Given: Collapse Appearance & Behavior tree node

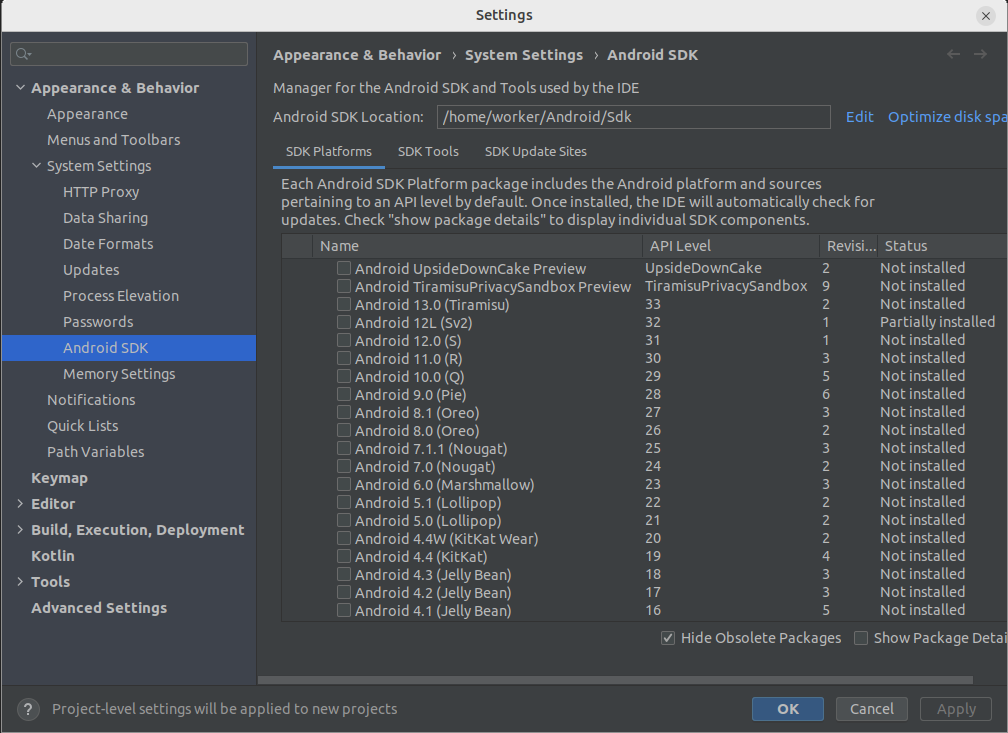Looking at the screenshot, I should pyautogui.click(x=21, y=87).
